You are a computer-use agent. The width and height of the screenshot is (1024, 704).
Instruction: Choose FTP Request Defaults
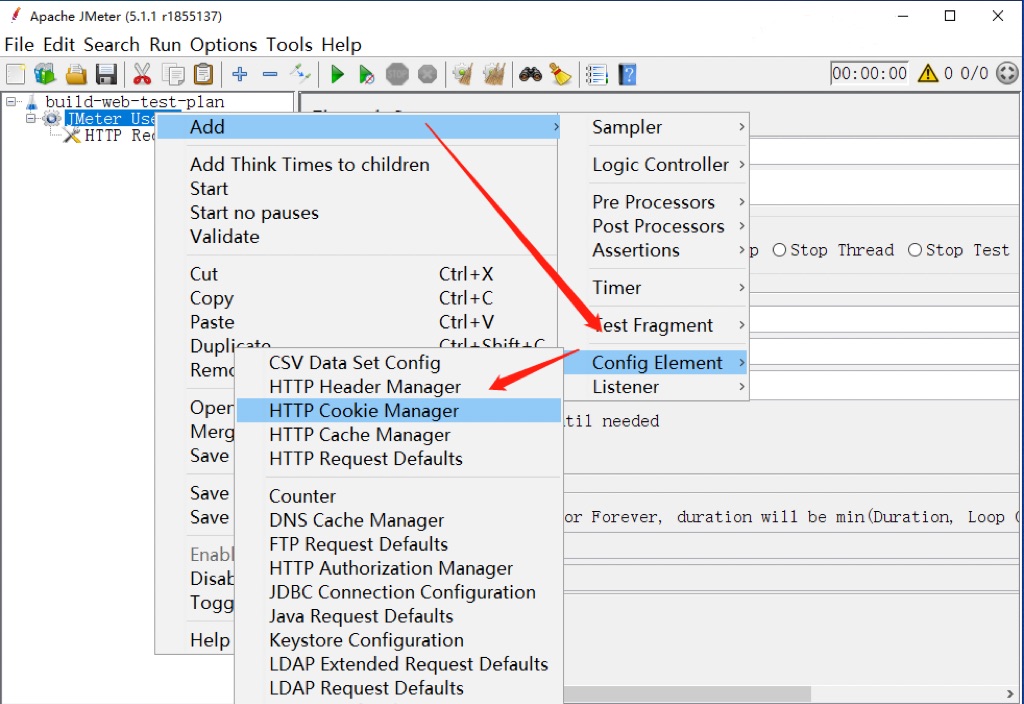coord(399,544)
